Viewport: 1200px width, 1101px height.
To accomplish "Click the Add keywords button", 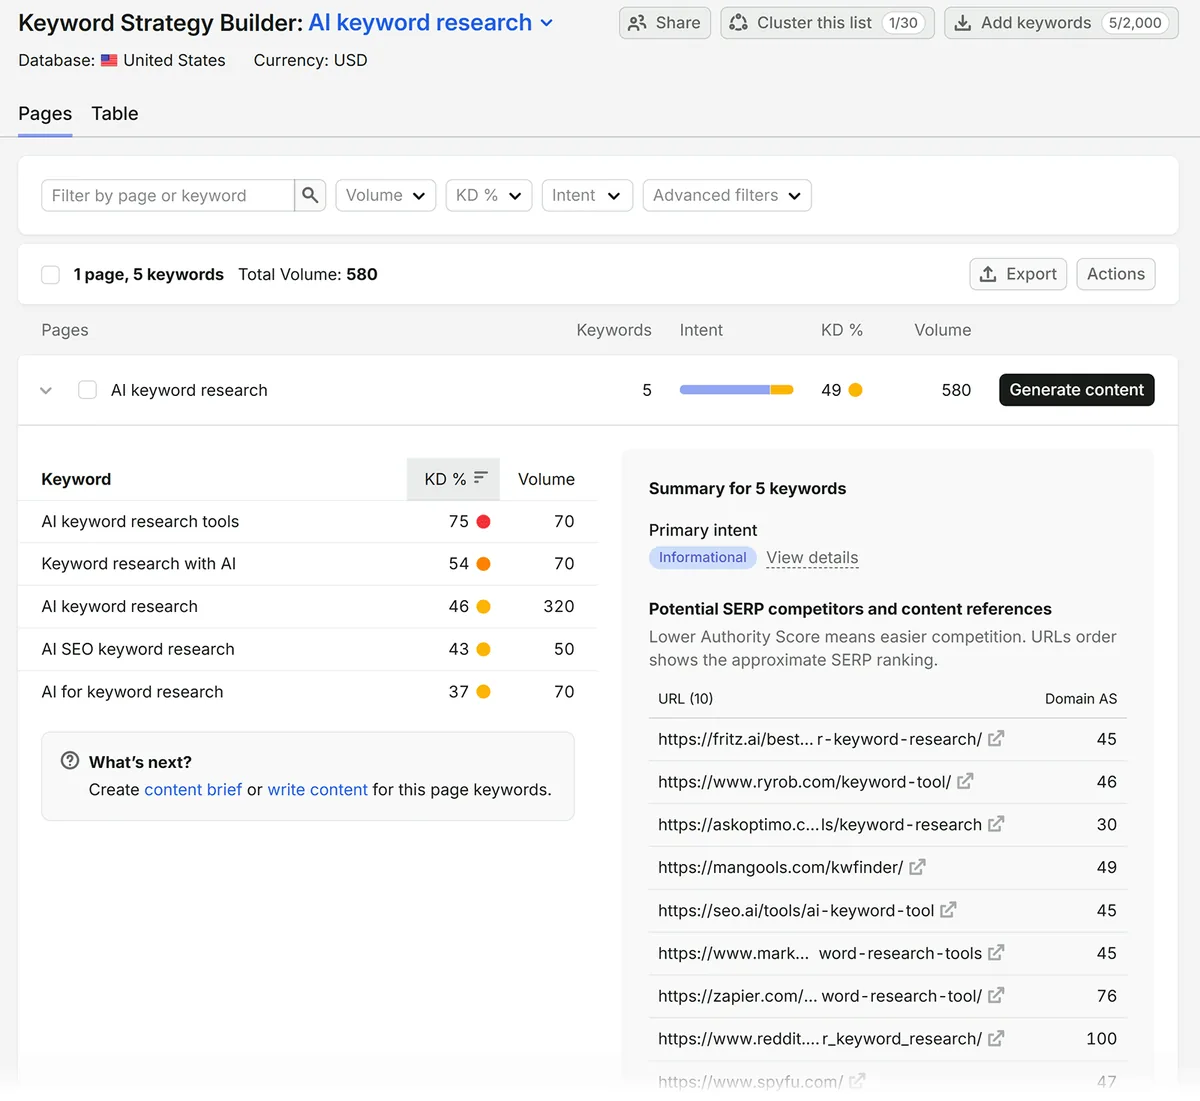I will (1061, 22).
